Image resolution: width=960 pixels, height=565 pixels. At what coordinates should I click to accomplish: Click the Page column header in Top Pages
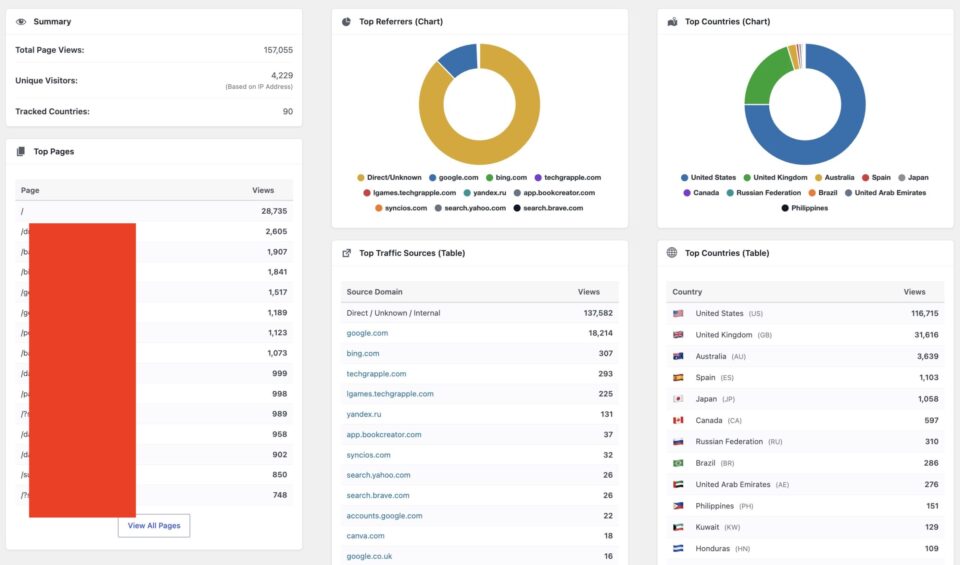click(30, 190)
